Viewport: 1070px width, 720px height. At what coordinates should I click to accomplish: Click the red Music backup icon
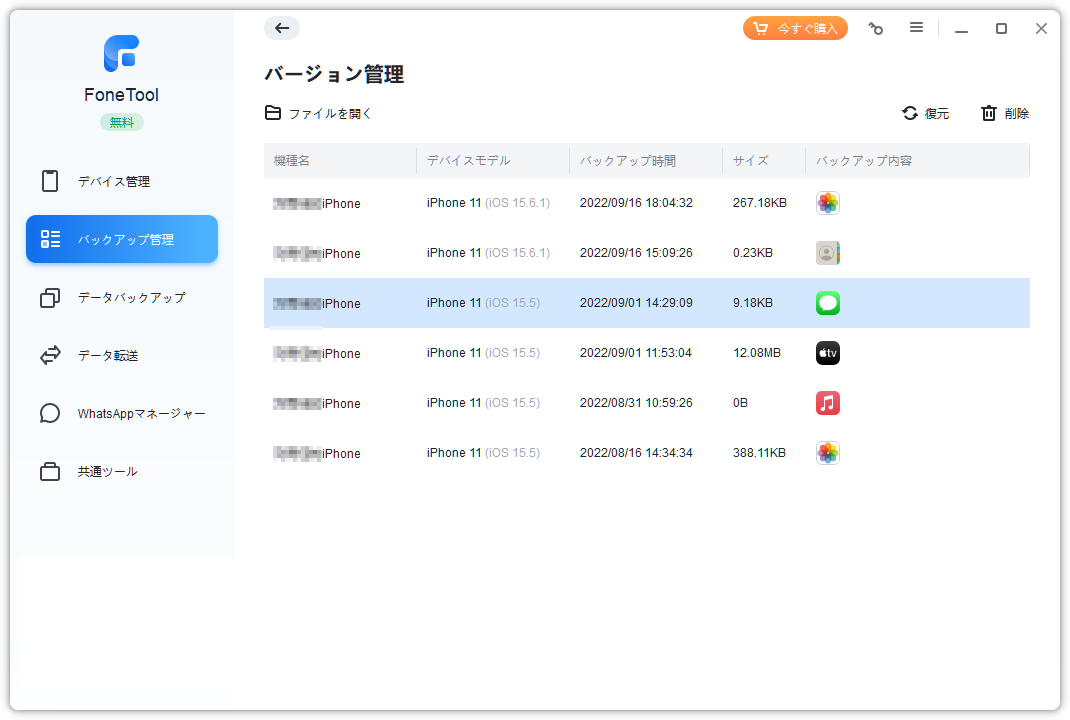pos(827,403)
